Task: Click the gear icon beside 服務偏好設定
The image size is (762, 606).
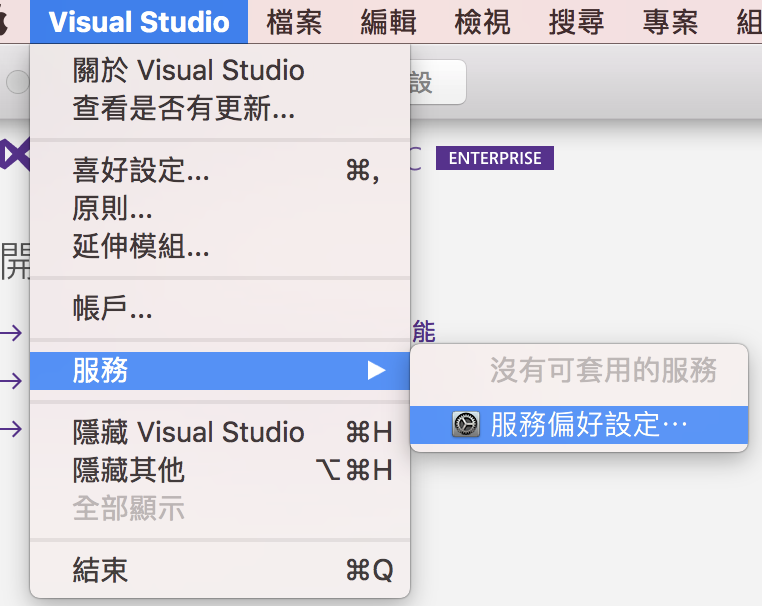Action: (466, 425)
